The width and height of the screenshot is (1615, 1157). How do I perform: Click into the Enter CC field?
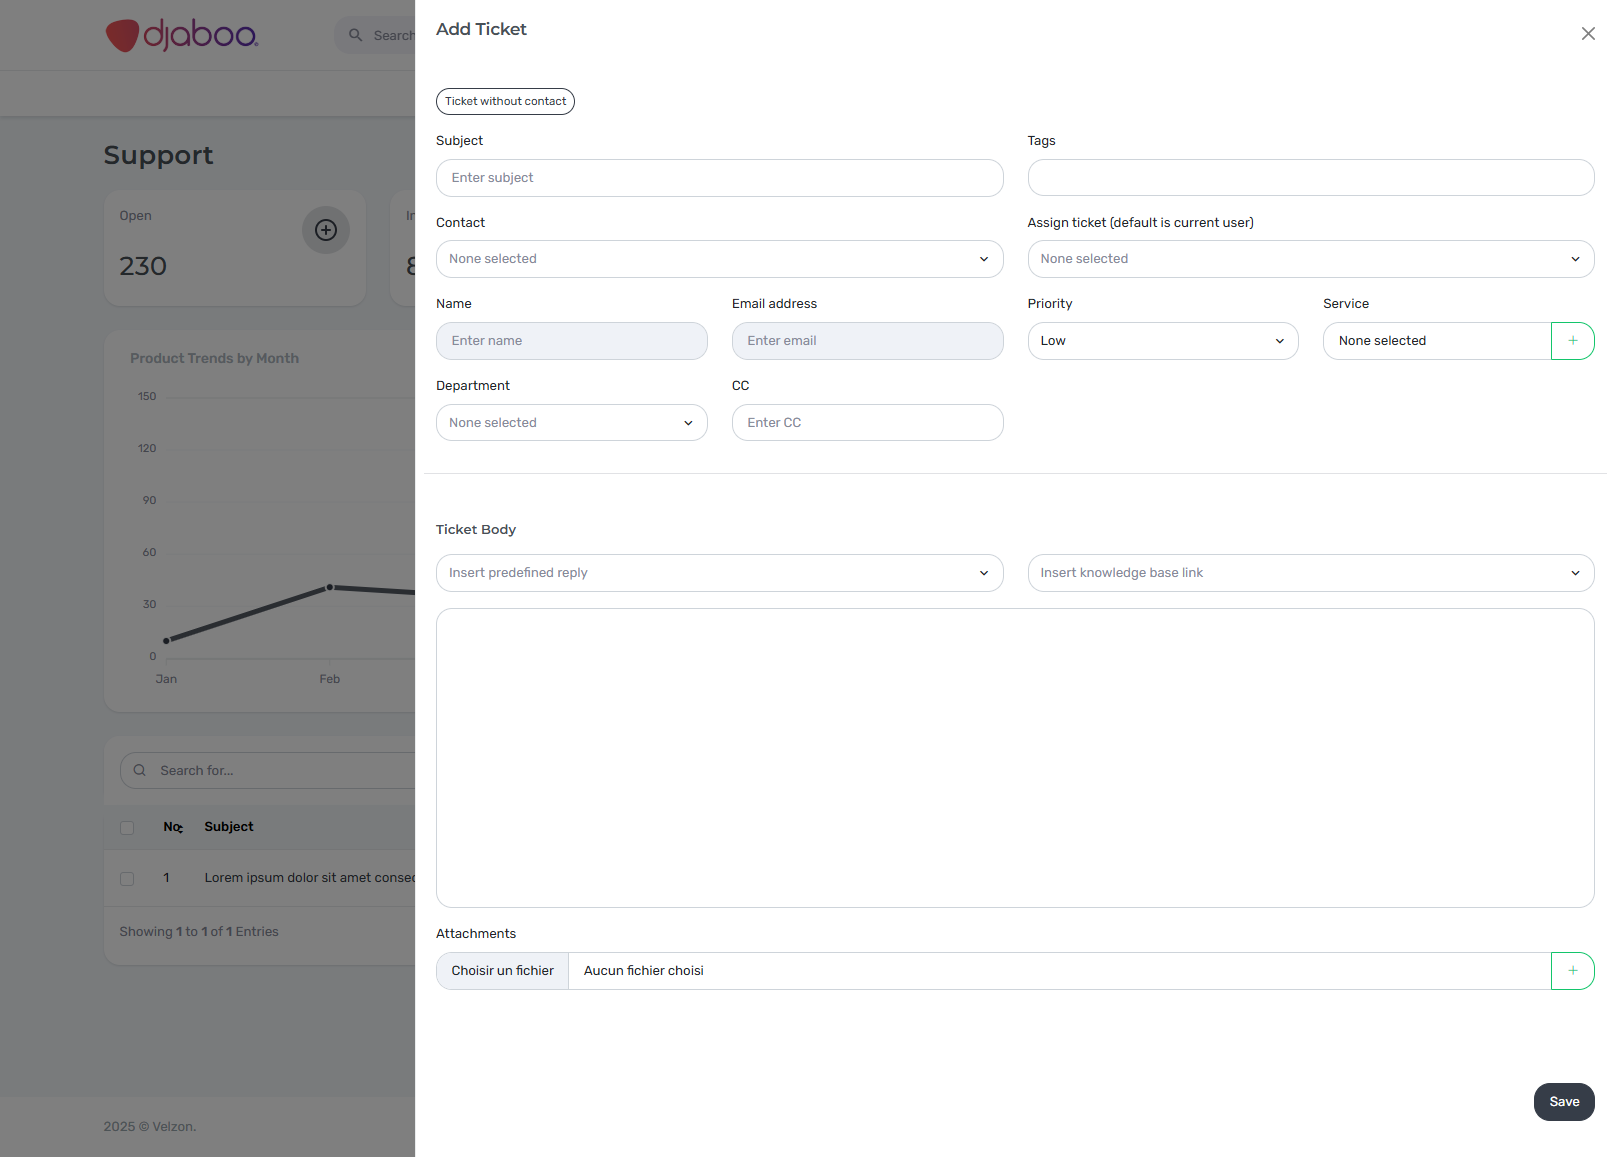pyautogui.click(x=867, y=423)
